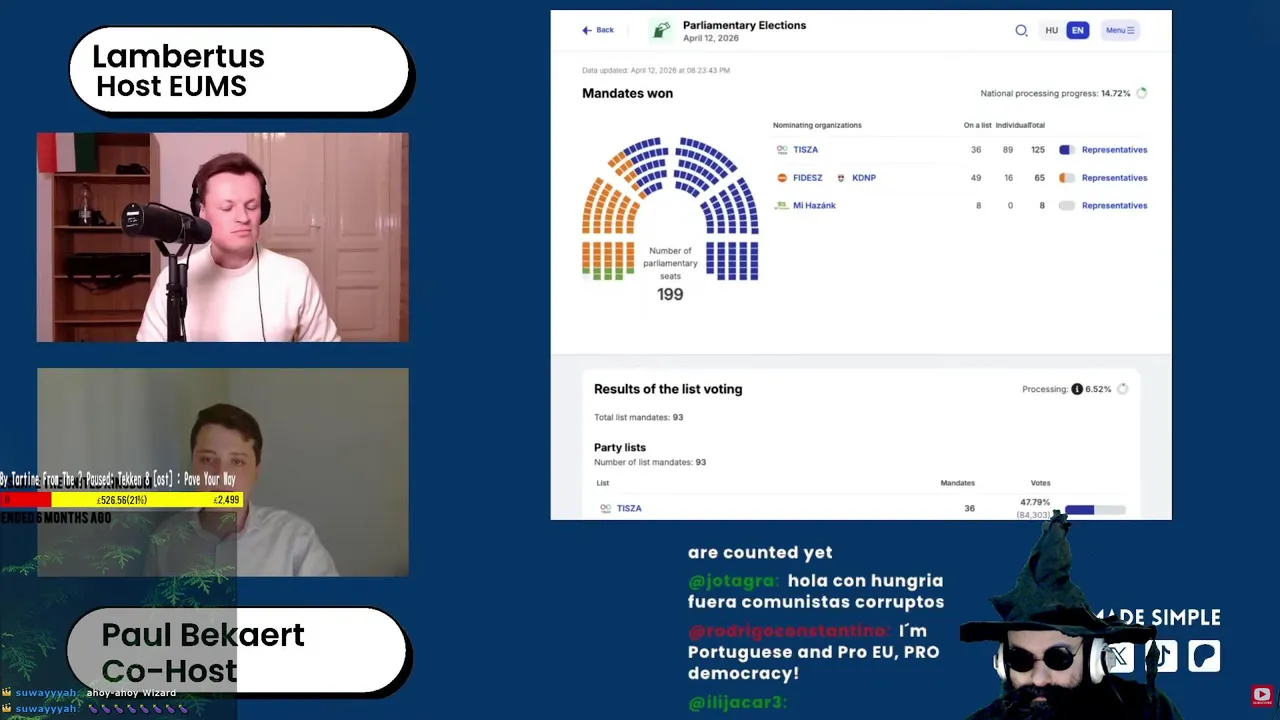Click the blue block of seats in the chart
1280x720 pixels.
pyautogui.click(x=732, y=260)
